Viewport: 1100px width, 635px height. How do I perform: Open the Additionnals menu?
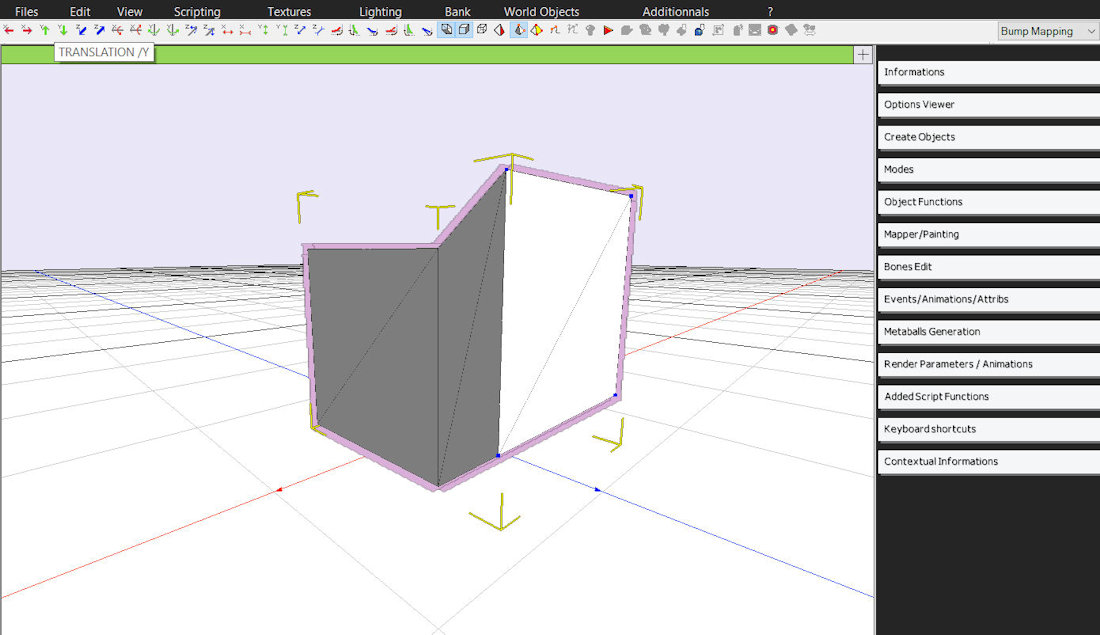(676, 11)
